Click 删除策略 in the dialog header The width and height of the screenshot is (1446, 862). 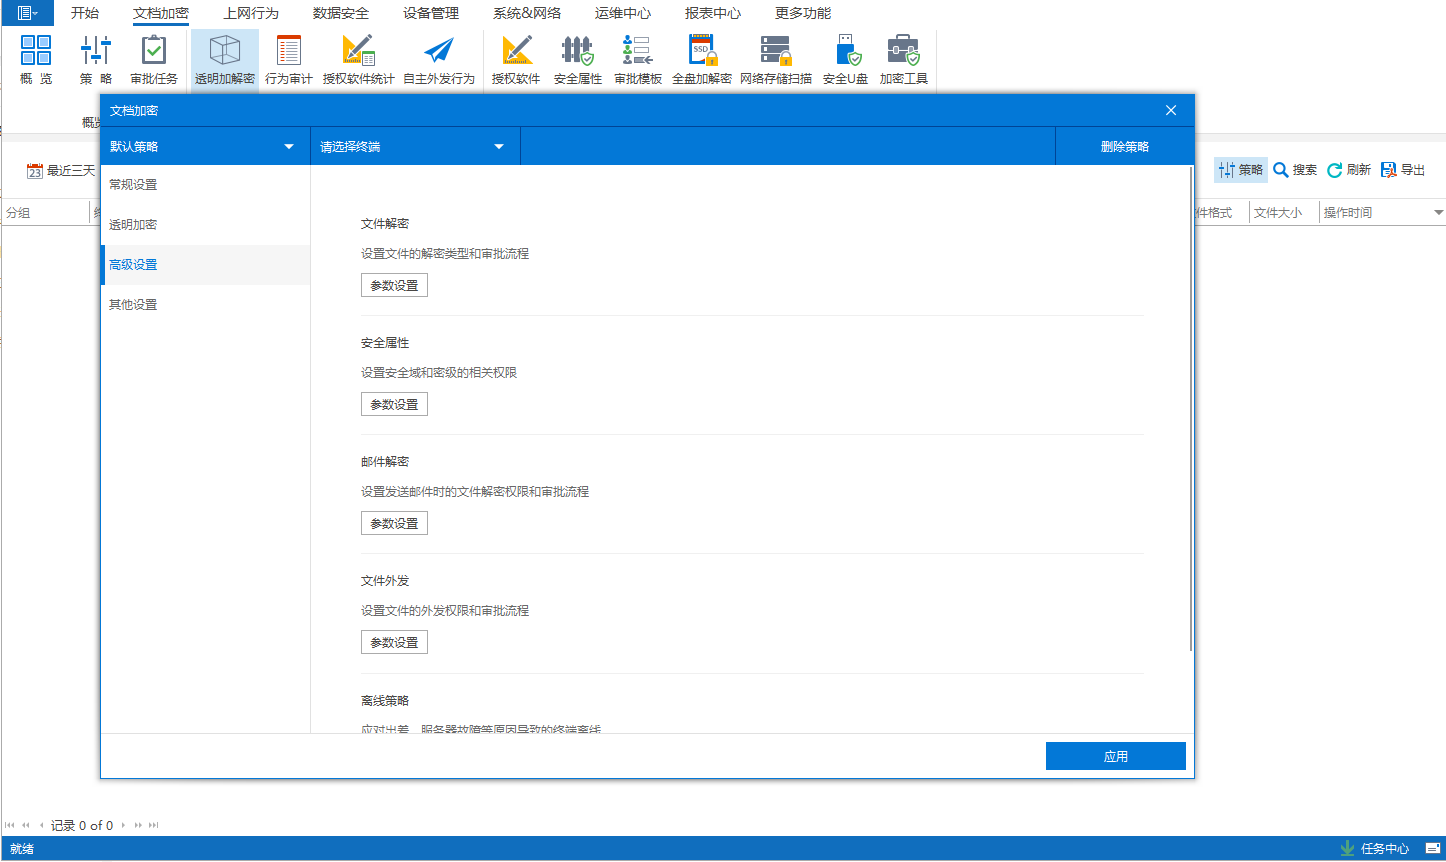click(1124, 147)
